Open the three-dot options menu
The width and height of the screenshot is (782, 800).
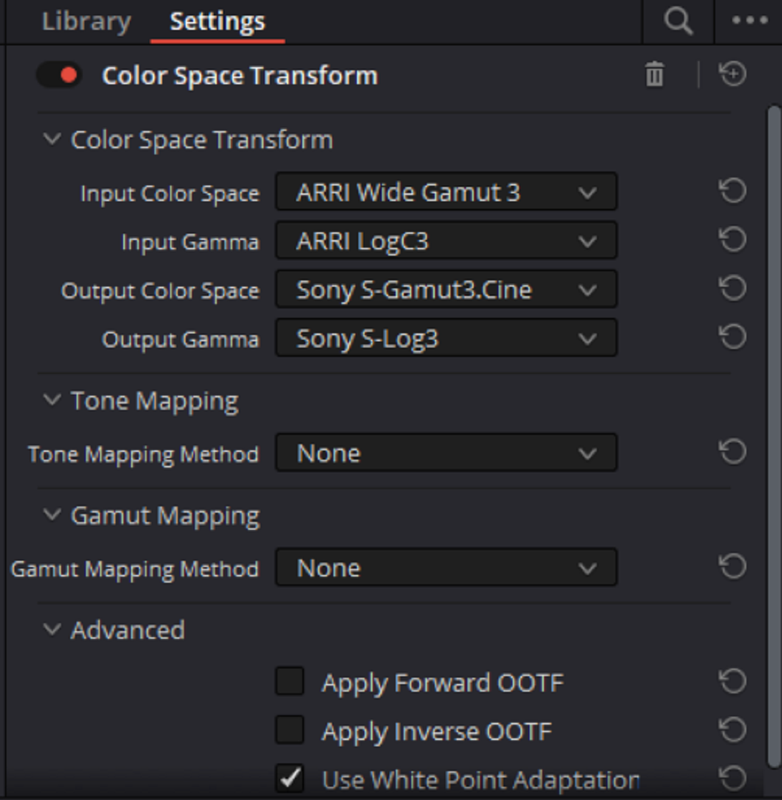pyautogui.click(x=749, y=20)
